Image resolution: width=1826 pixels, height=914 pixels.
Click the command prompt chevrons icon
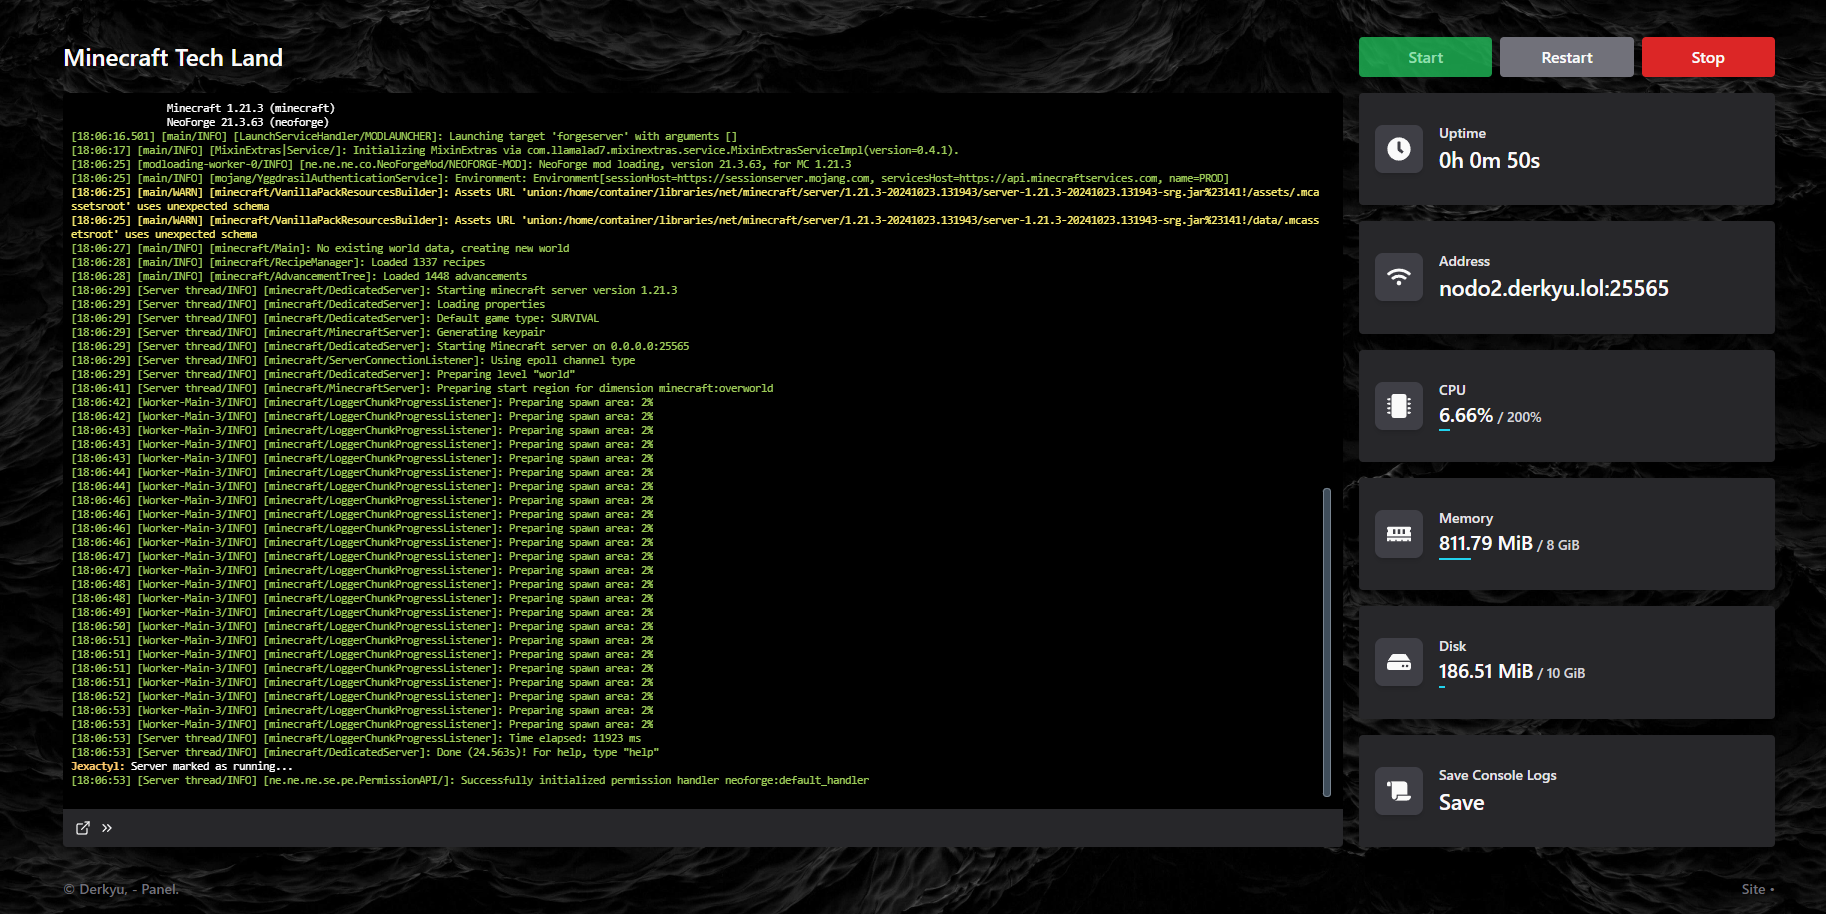pyautogui.click(x=107, y=828)
